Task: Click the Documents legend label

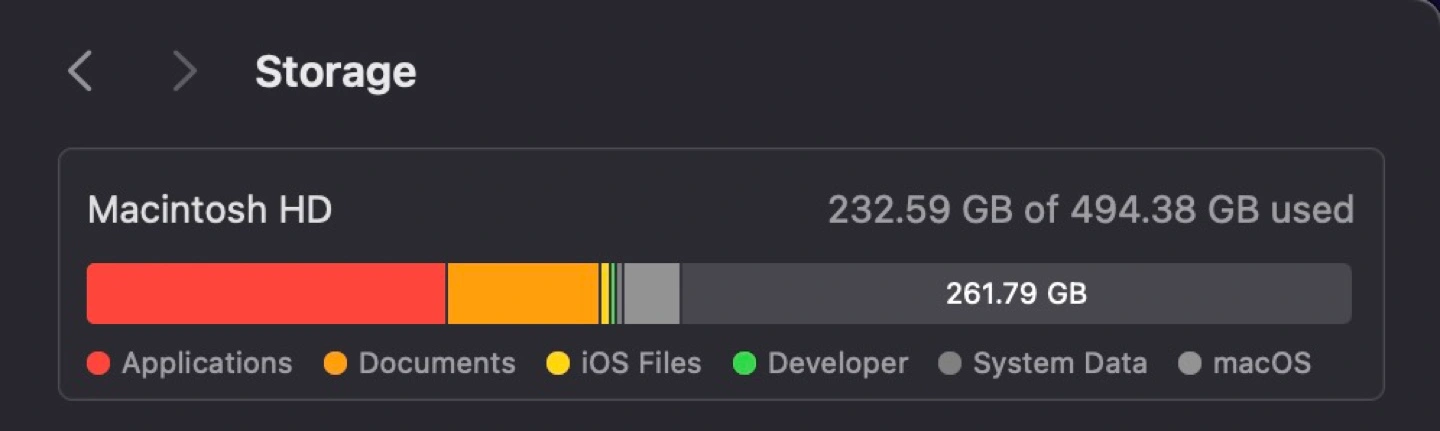Action: click(437, 363)
